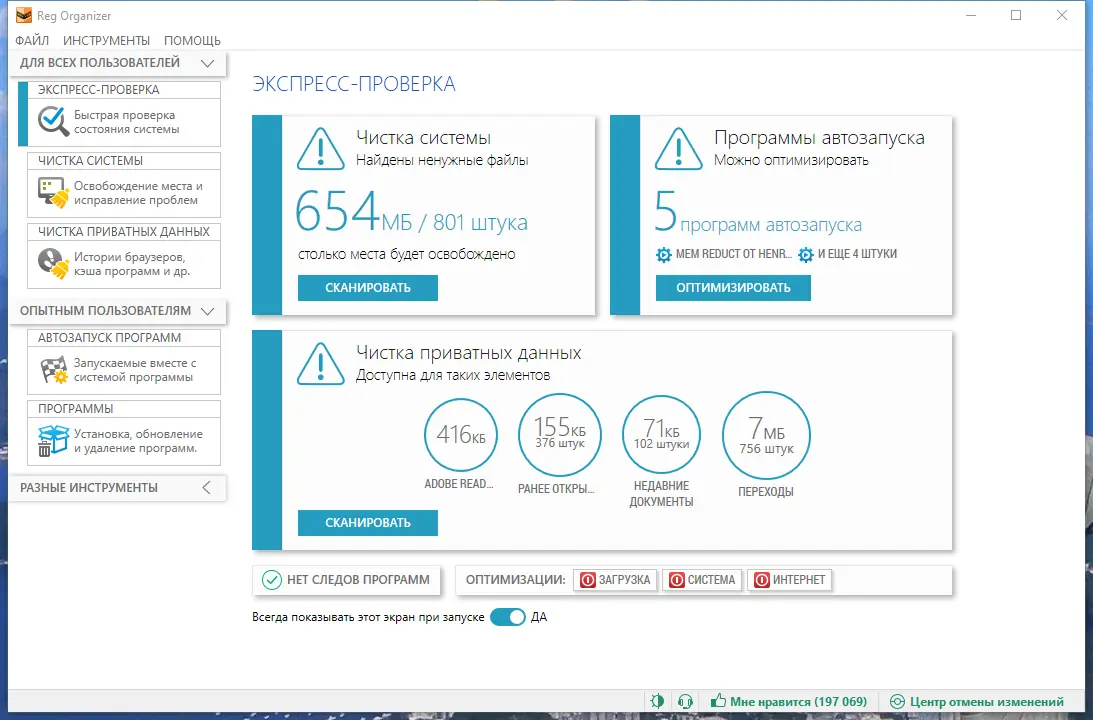Click the Reg Organizer app icon in title bar

click(24, 15)
